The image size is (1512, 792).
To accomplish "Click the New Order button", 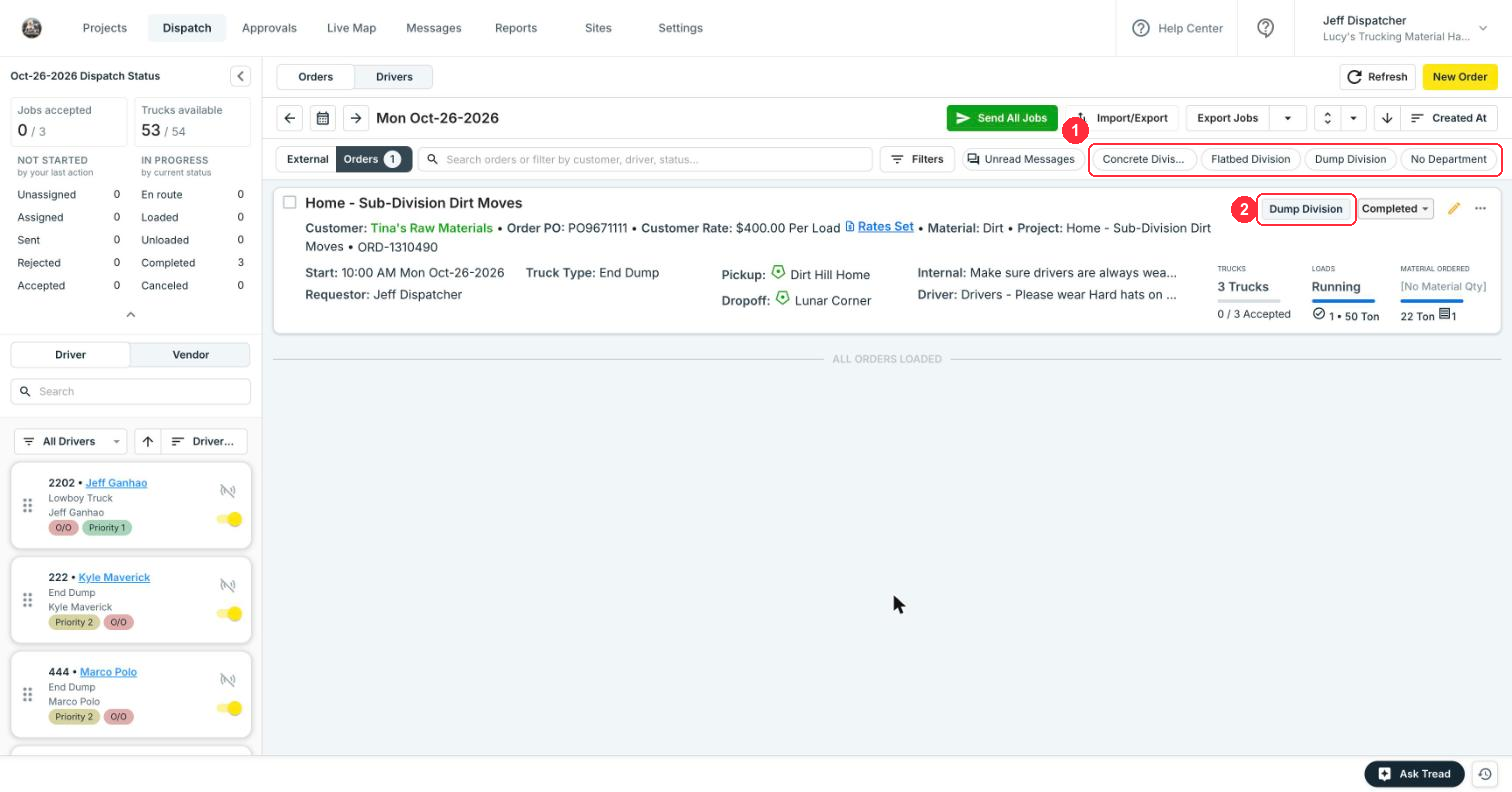I will [x=1460, y=77].
